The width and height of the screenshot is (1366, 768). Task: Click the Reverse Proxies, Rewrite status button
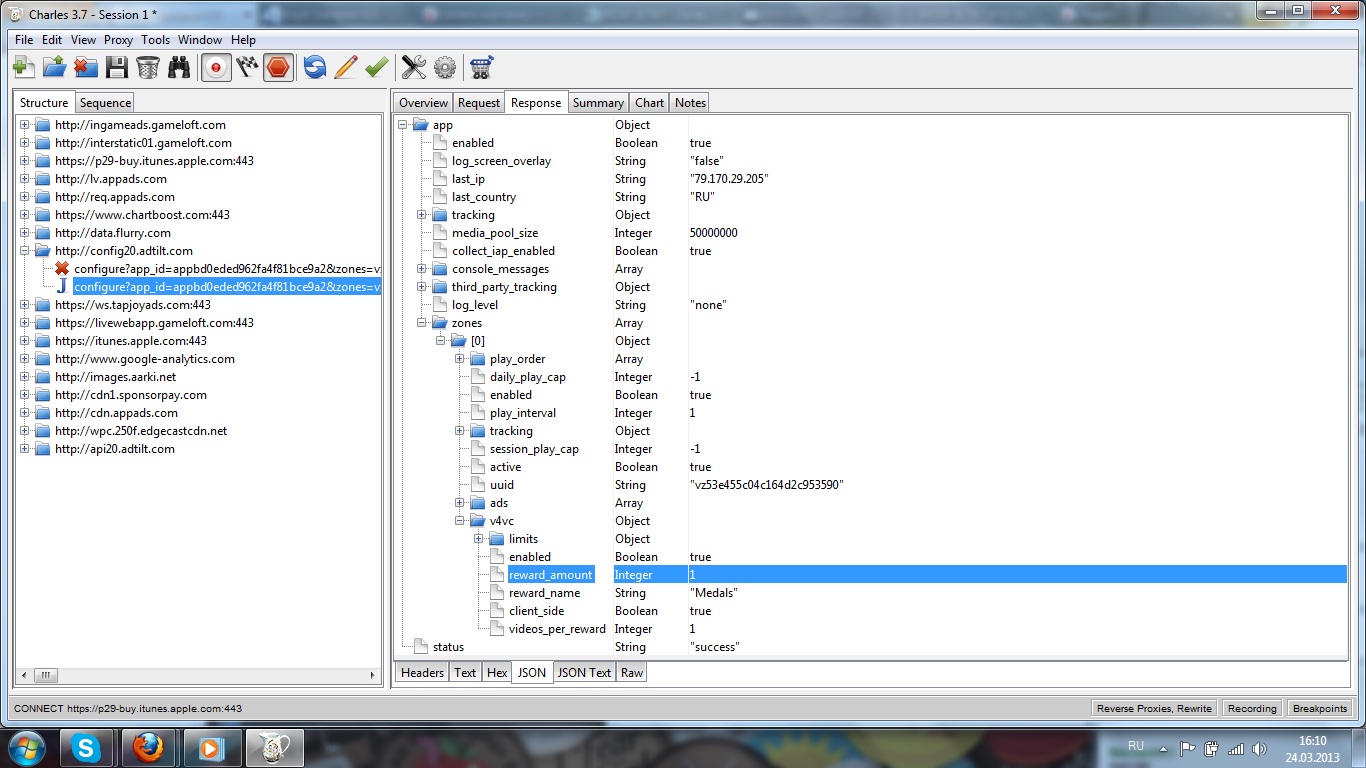pyautogui.click(x=1154, y=708)
